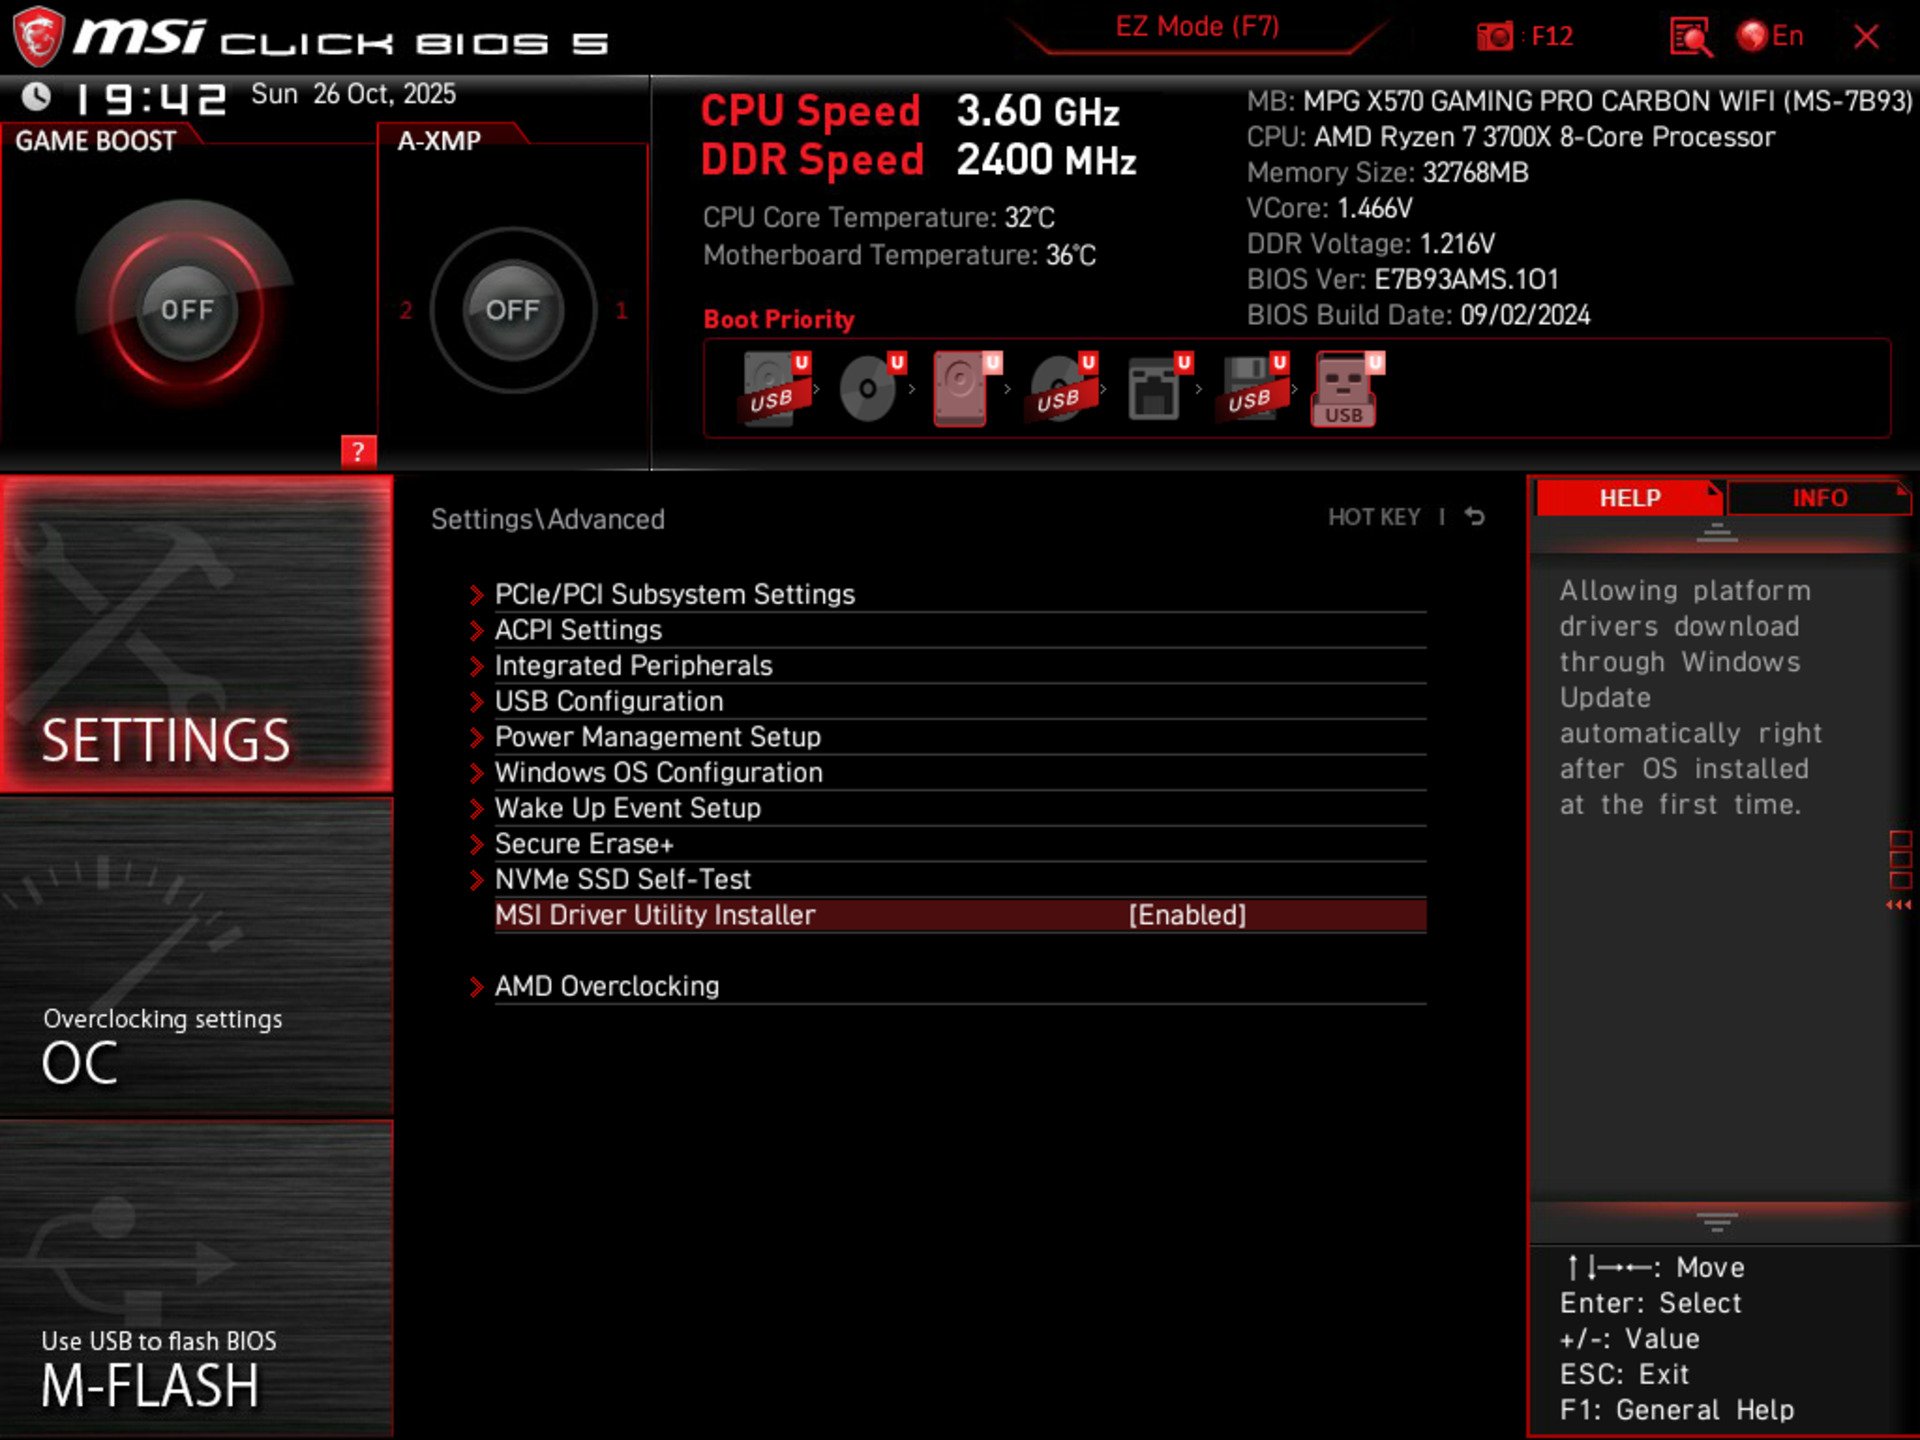Click the screenshot camera F12 icon
Viewport: 1920px width, 1440px height.
coord(1495,36)
